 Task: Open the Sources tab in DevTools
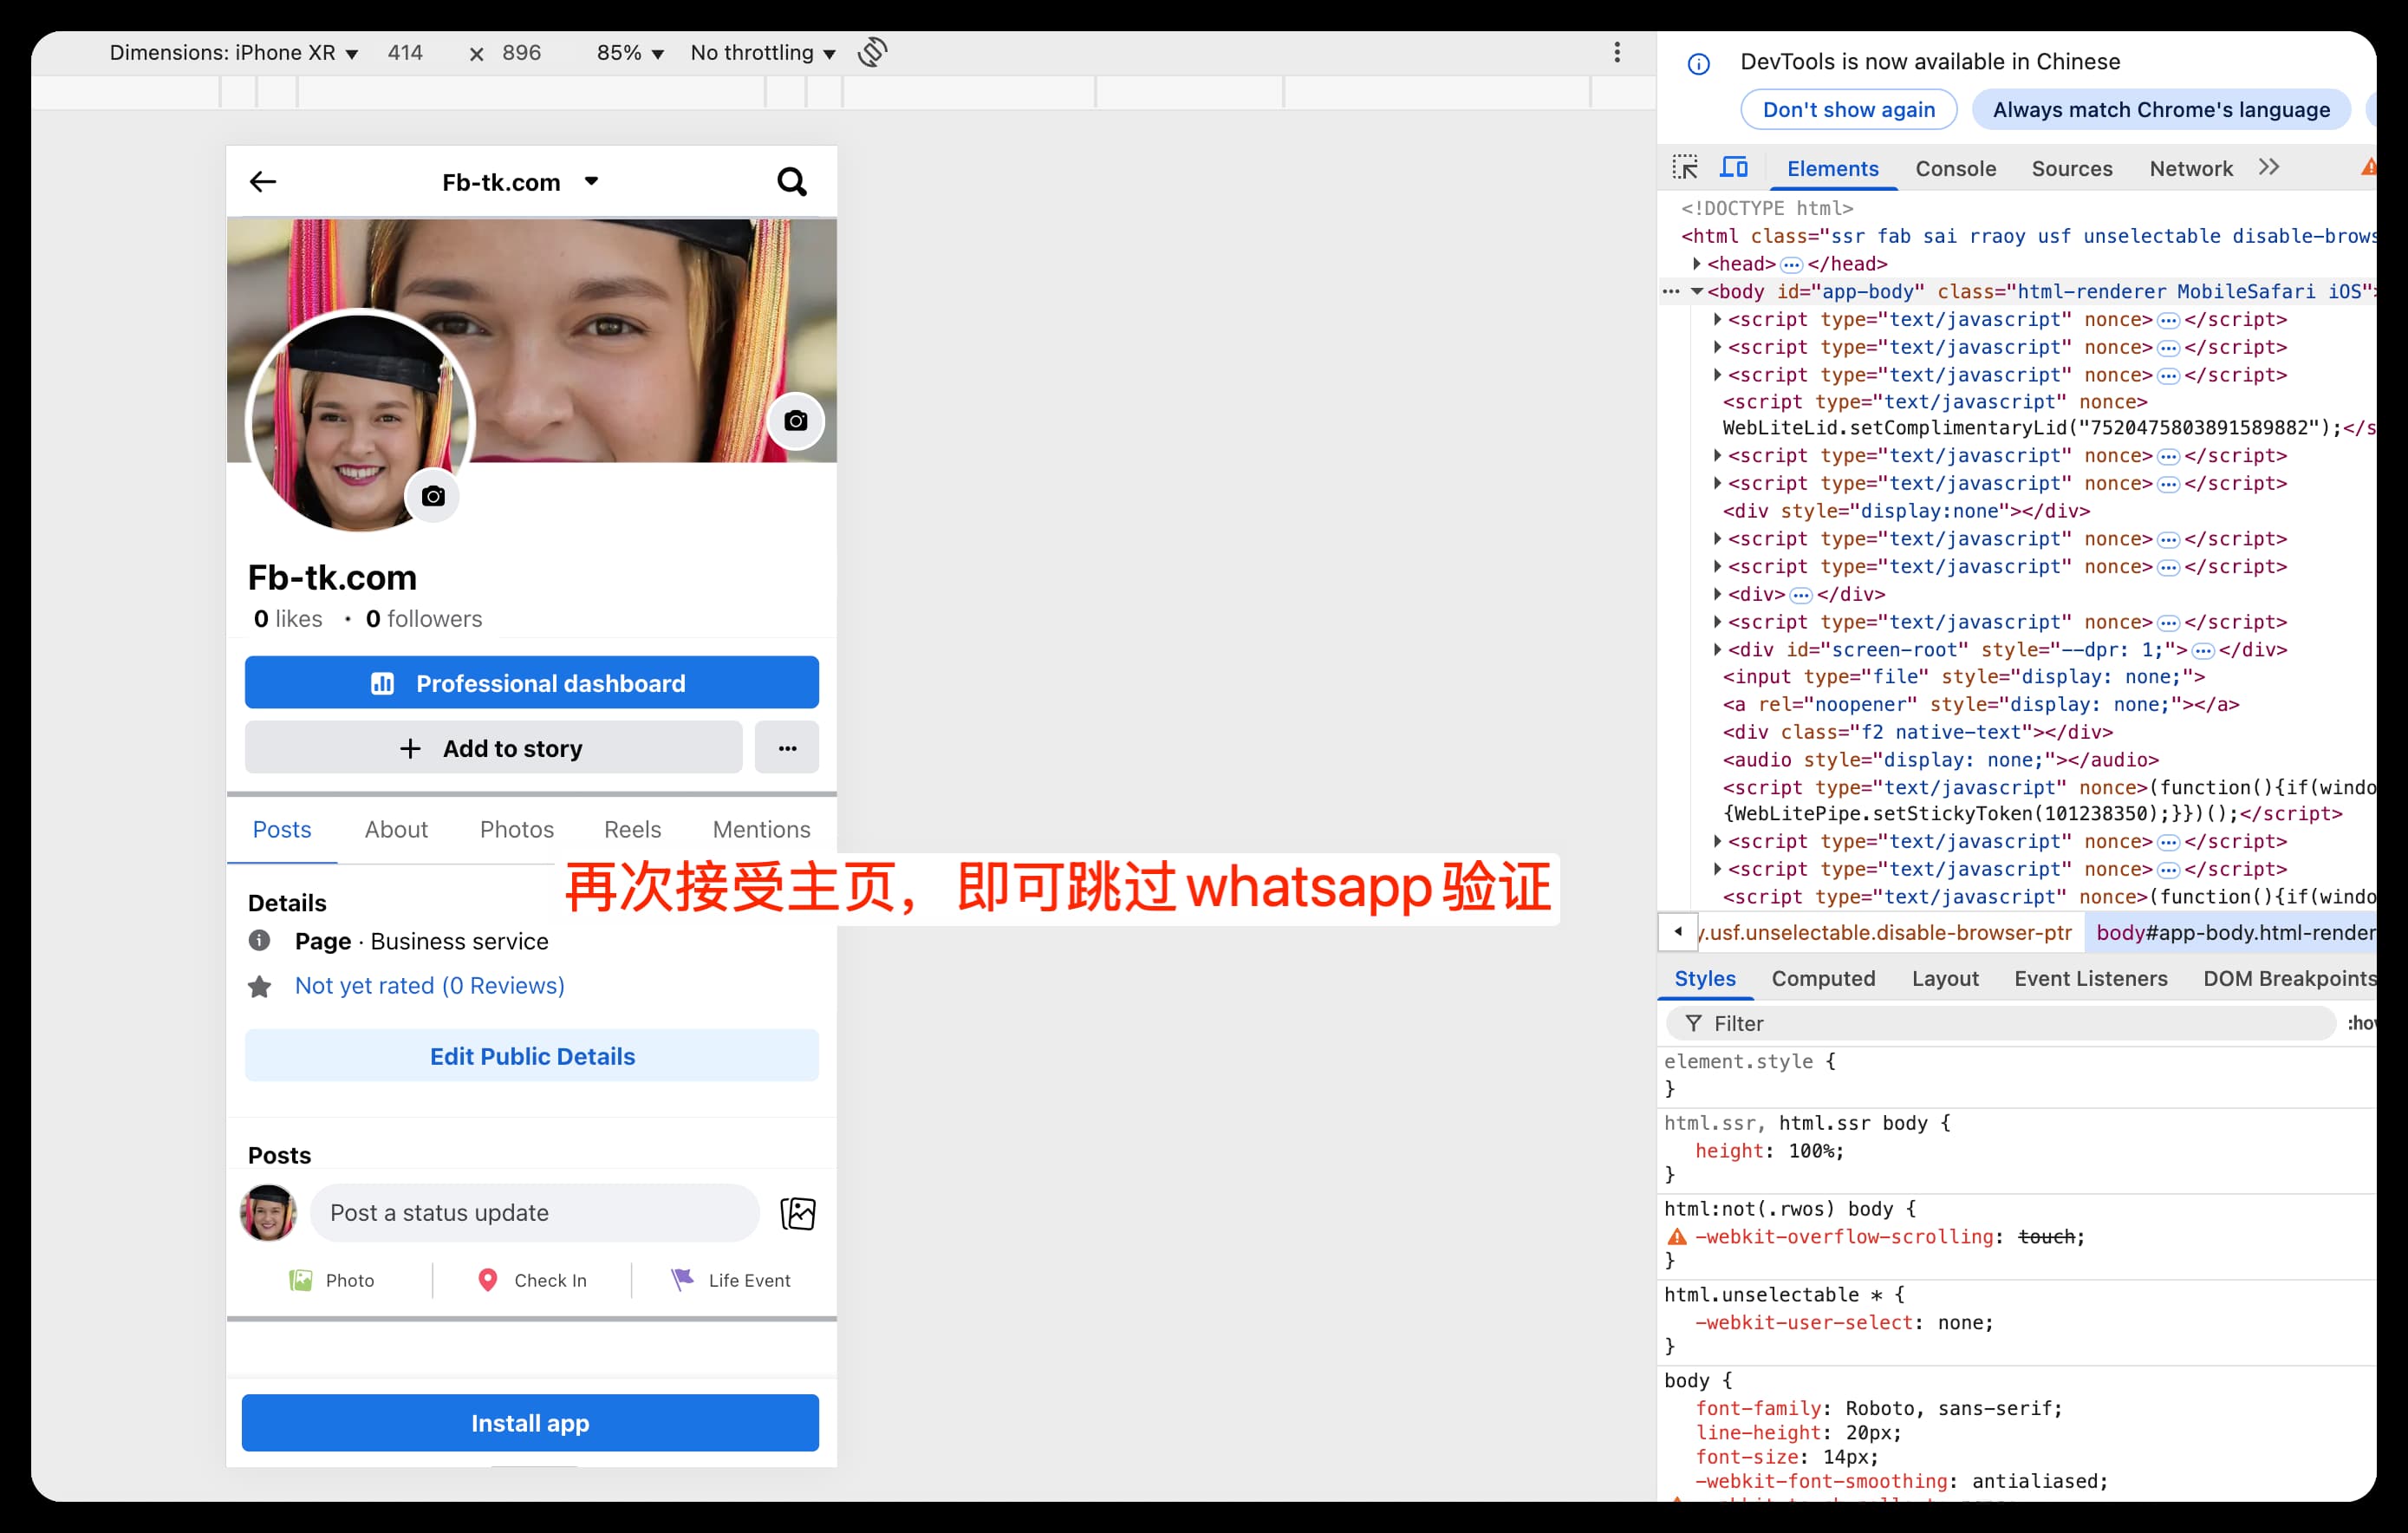(x=2072, y=168)
